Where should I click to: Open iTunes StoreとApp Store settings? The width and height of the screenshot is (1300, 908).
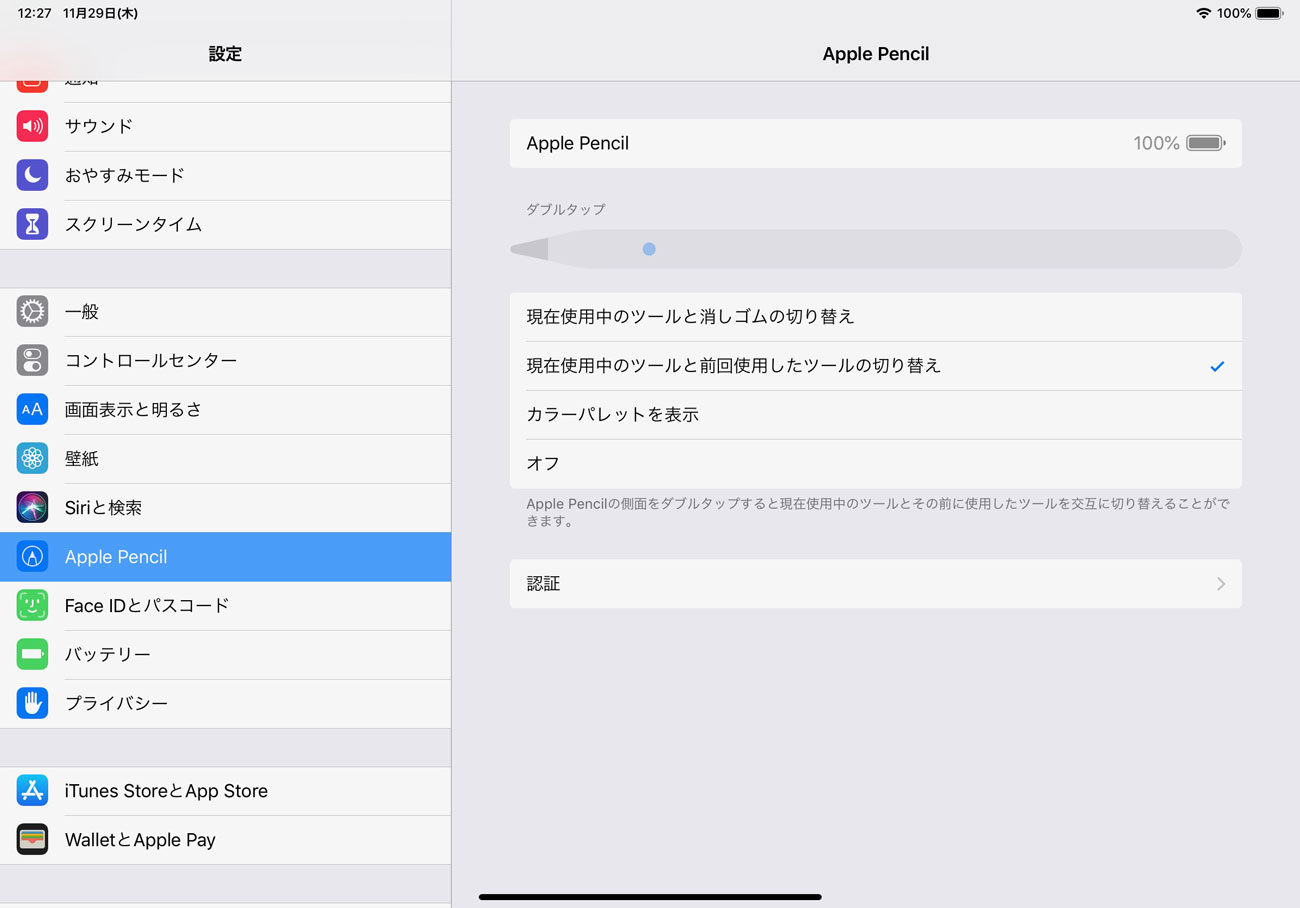tap(225, 791)
